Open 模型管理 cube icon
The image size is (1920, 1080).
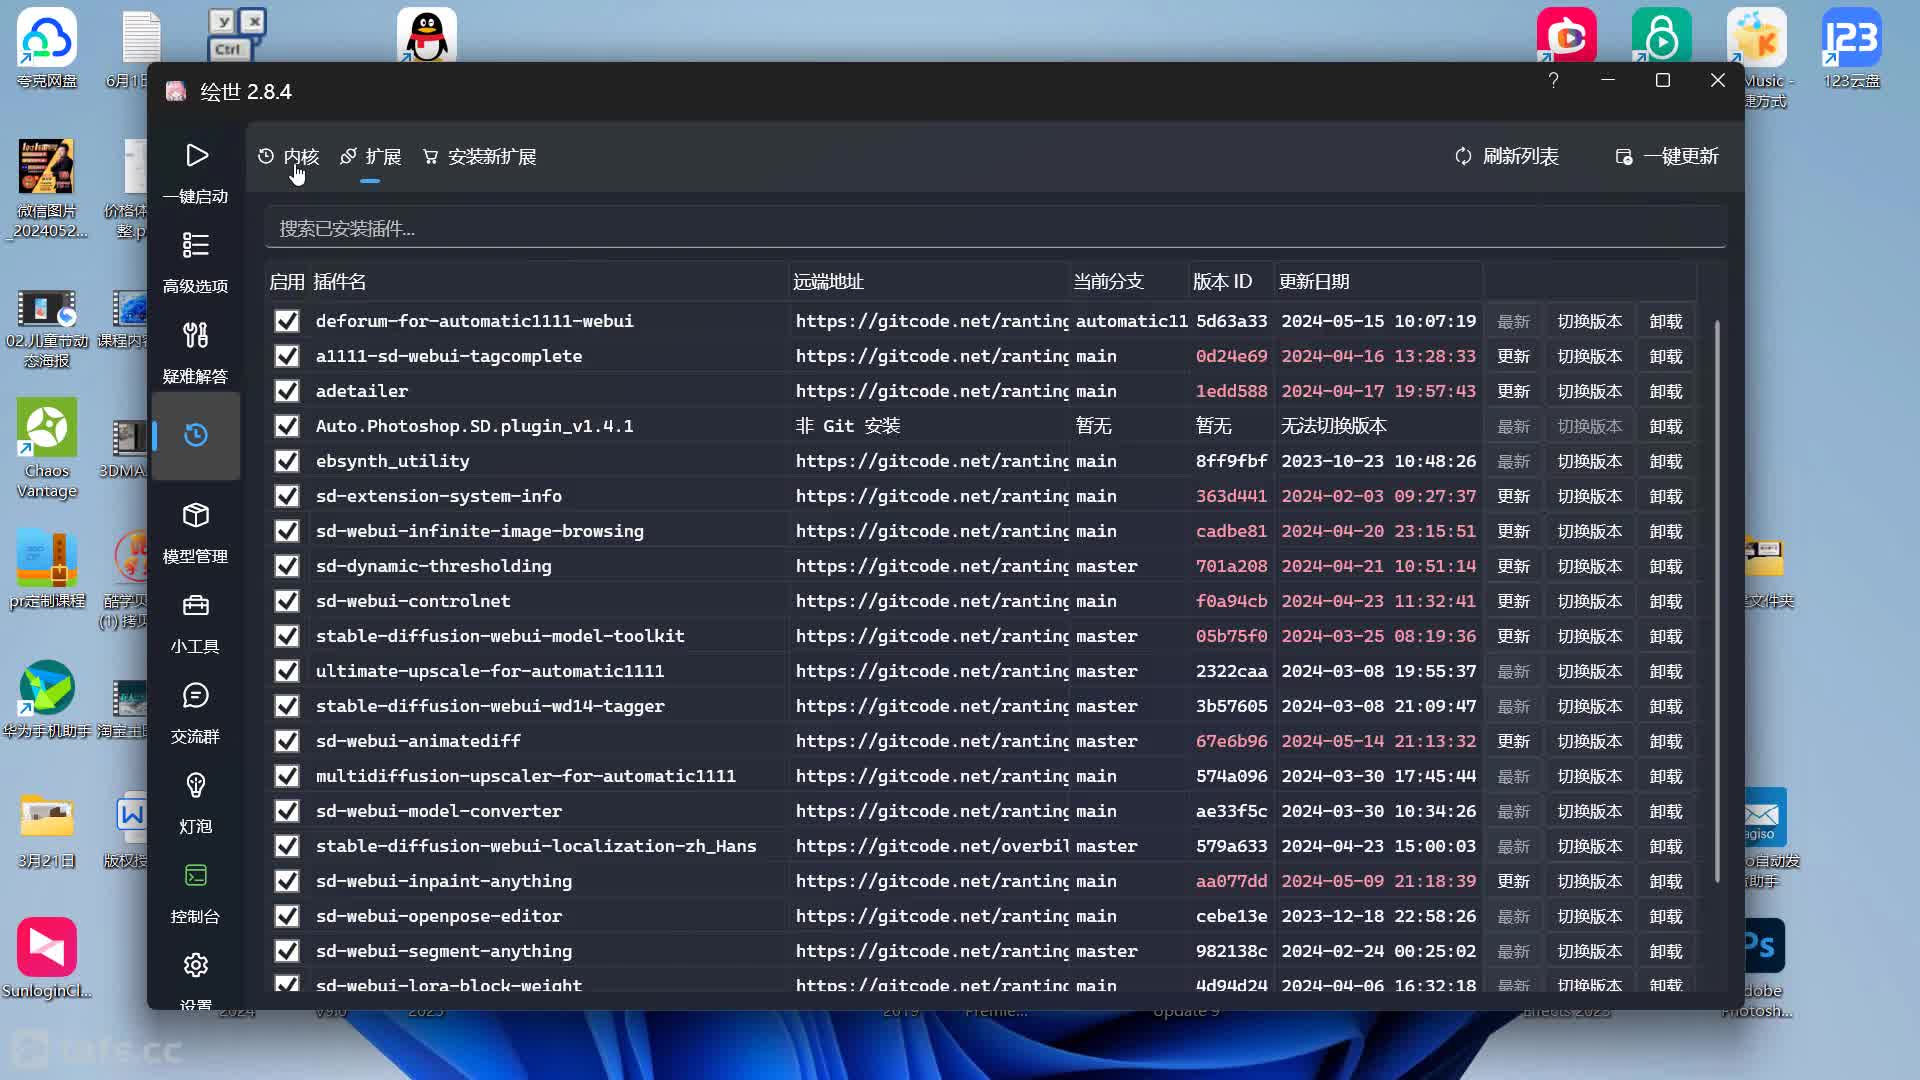tap(196, 515)
